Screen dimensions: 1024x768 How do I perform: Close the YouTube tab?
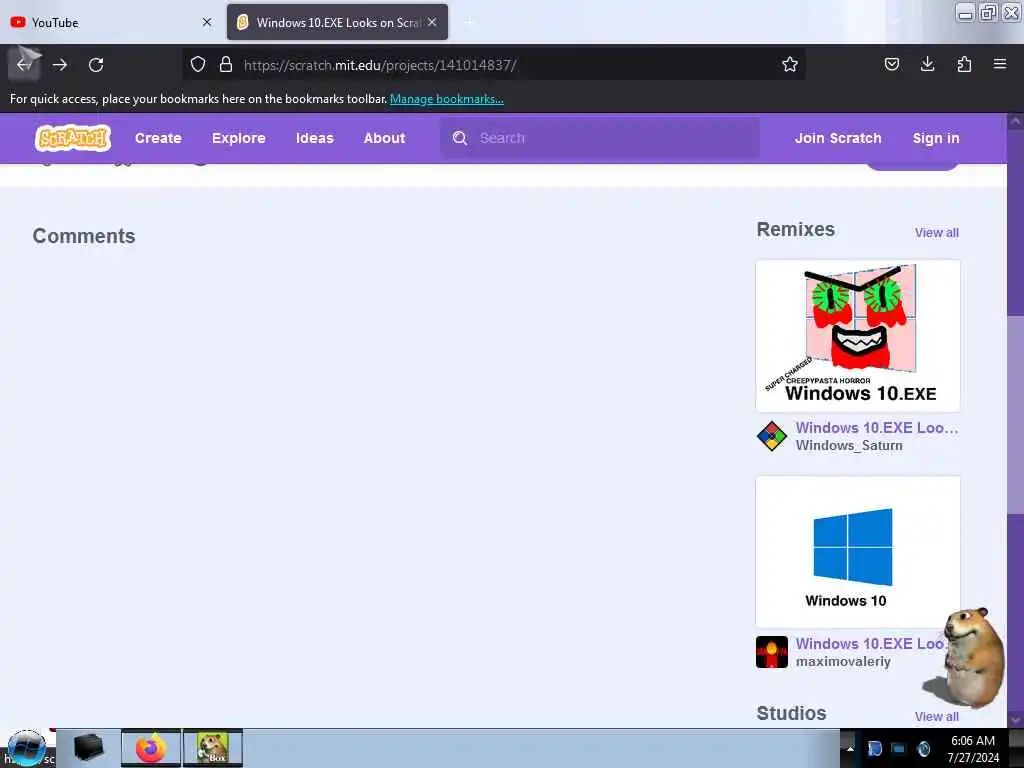click(207, 22)
